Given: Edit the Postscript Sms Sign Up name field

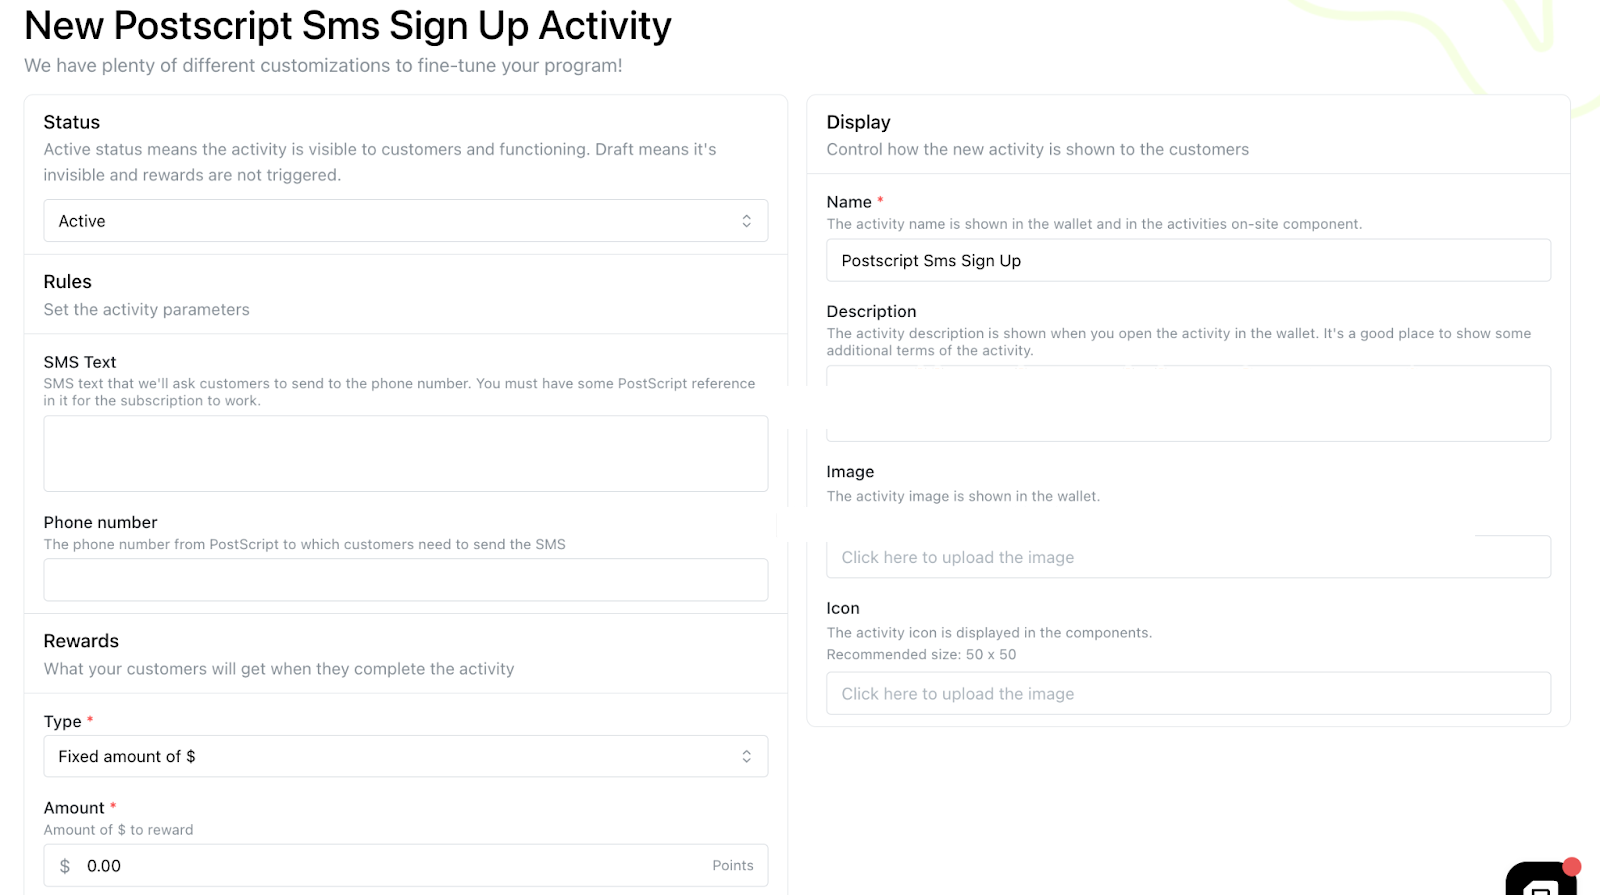Looking at the screenshot, I should (x=1188, y=261).
